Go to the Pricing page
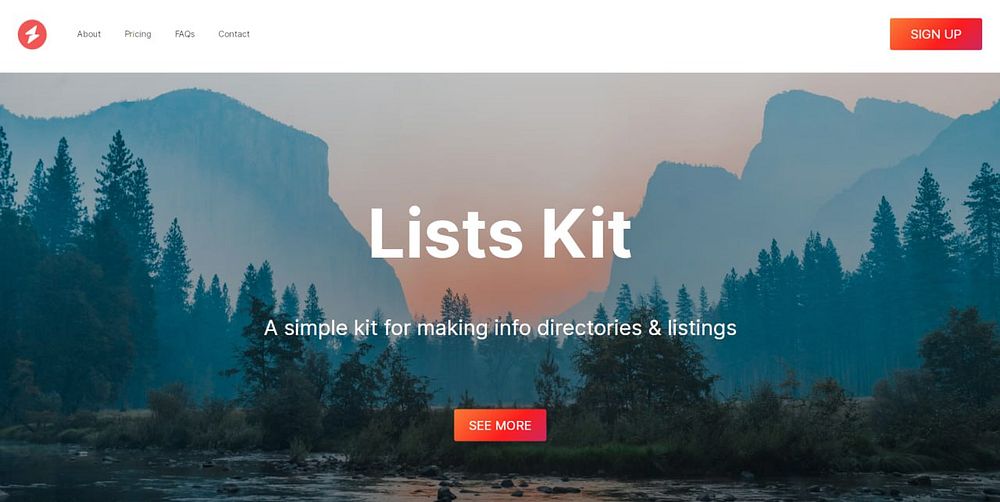 pos(138,34)
